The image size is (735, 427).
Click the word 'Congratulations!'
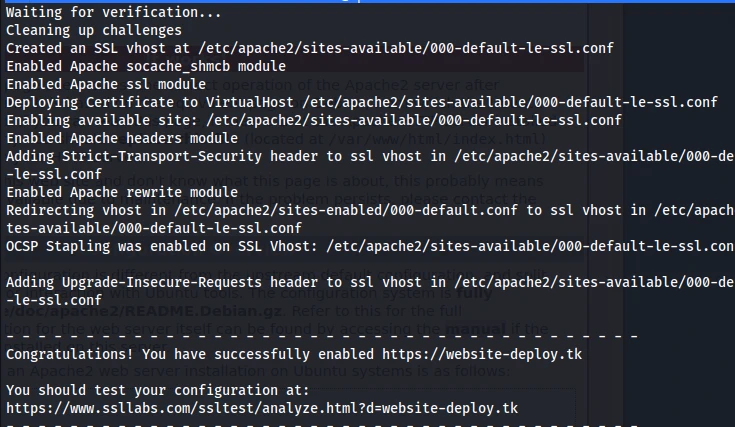click(72, 354)
